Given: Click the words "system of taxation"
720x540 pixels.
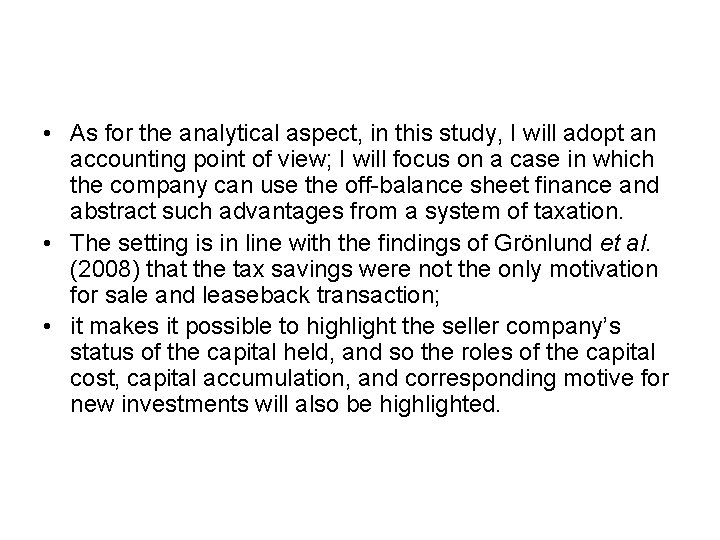Looking at the screenshot, I should tap(523, 212).
